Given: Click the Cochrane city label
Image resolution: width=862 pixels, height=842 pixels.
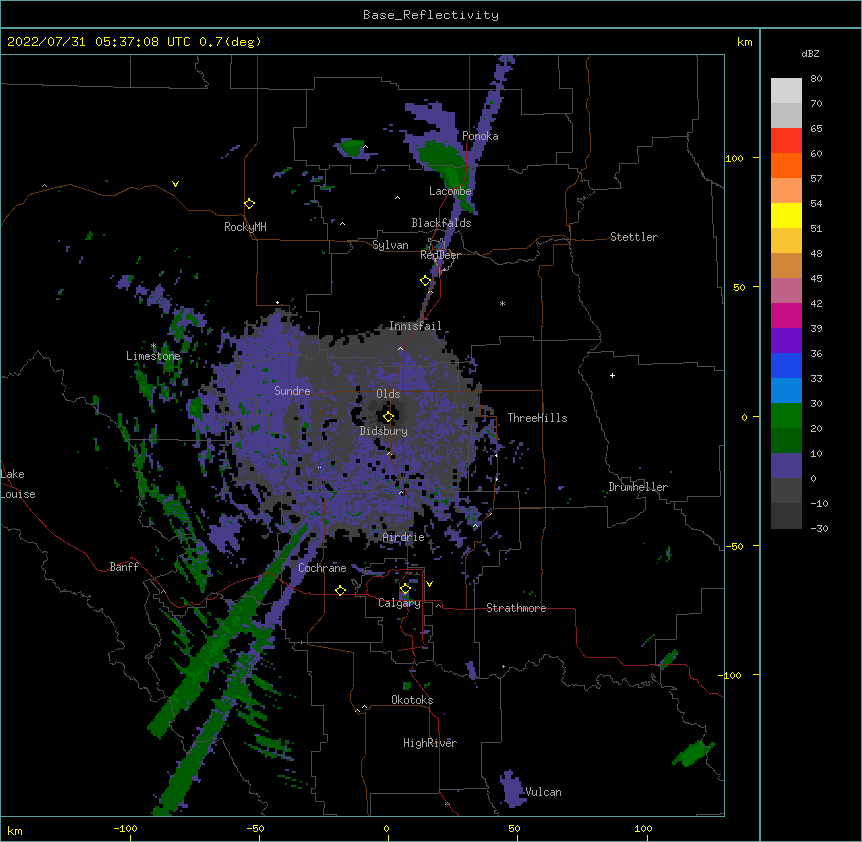Looking at the screenshot, I should [x=322, y=568].
